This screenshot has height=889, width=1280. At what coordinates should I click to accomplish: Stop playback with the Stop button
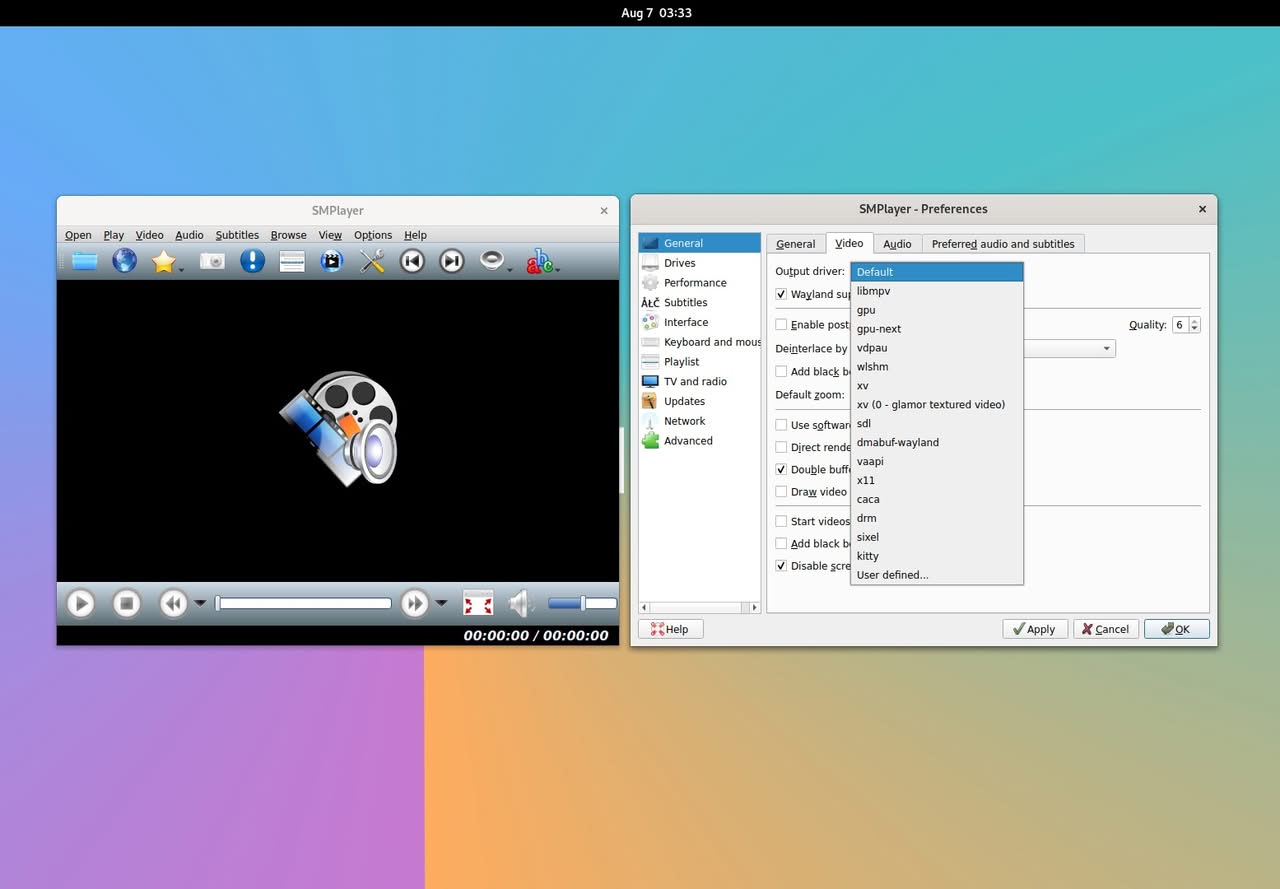coord(126,603)
